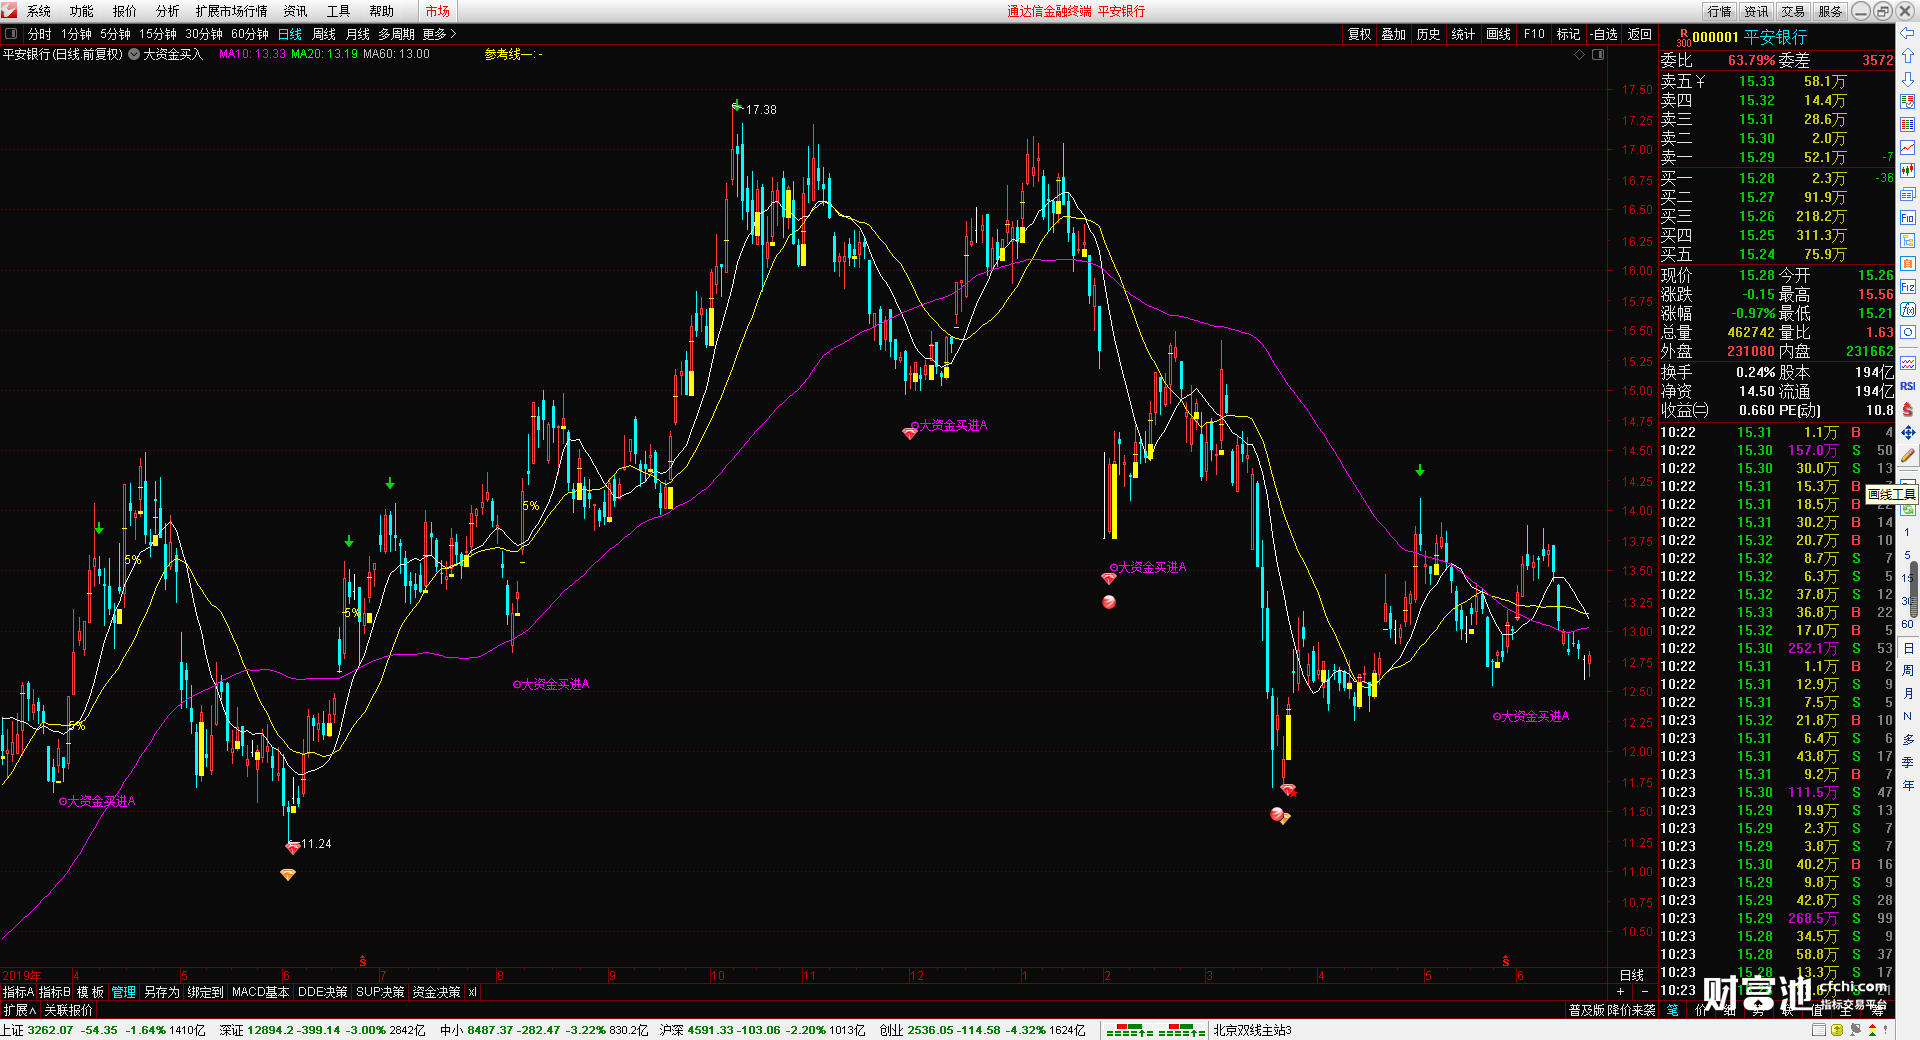The width and height of the screenshot is (1920, 1040).
Task: Click the app logo icon in the top-left corner
Action: pyautogui.click(x=9, y=10)
